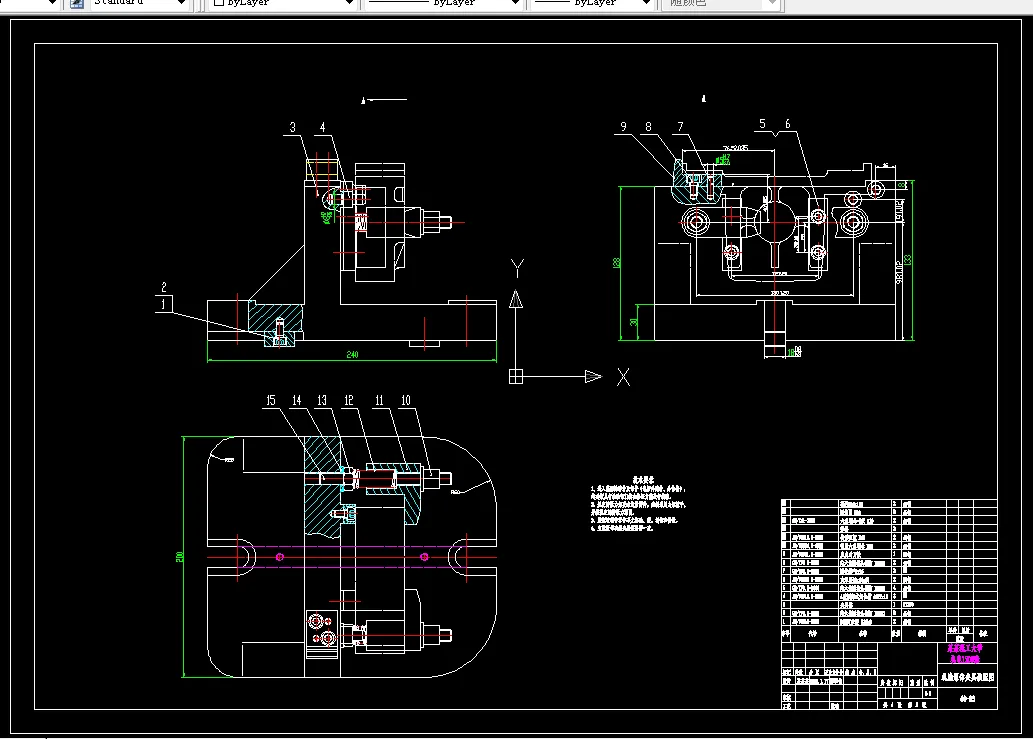Image resolution: width=1033 pixels, height=739 pixels.
Task: Select the green vertical 200 dimension text
Action: 179,557
